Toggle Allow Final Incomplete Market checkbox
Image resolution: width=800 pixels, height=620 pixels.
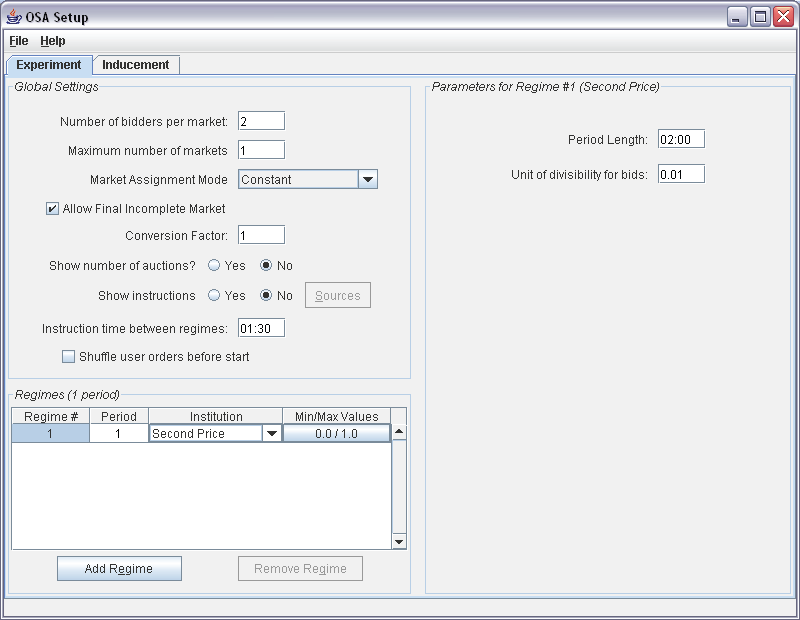53,209
